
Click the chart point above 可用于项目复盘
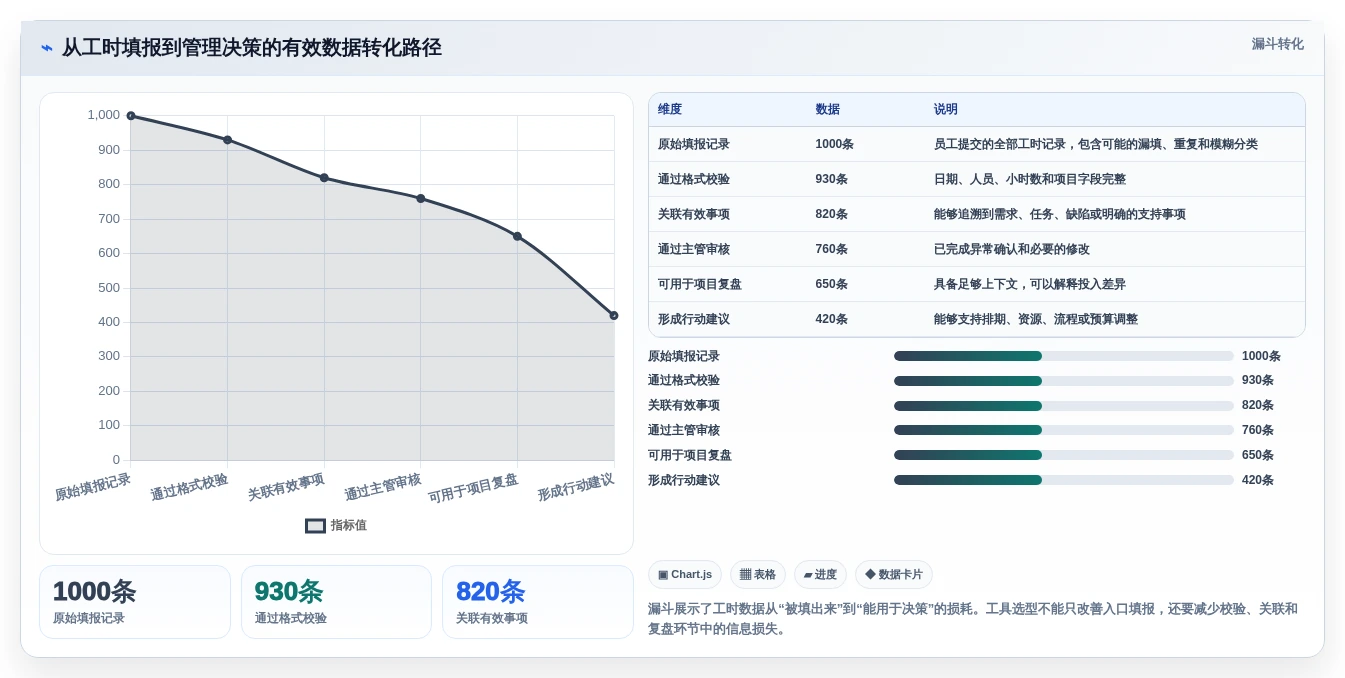pyautogui.click(x=517, y=236)
